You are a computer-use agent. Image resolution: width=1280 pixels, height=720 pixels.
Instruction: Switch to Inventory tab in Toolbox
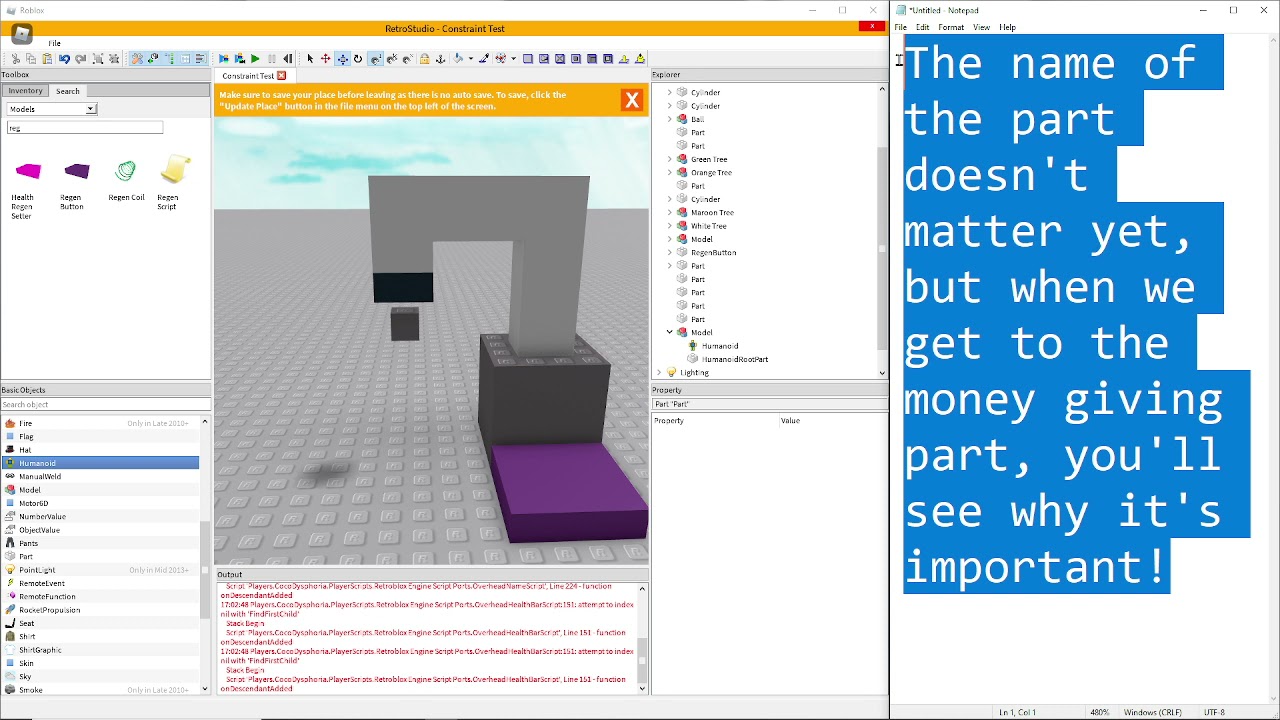(25, 91)
